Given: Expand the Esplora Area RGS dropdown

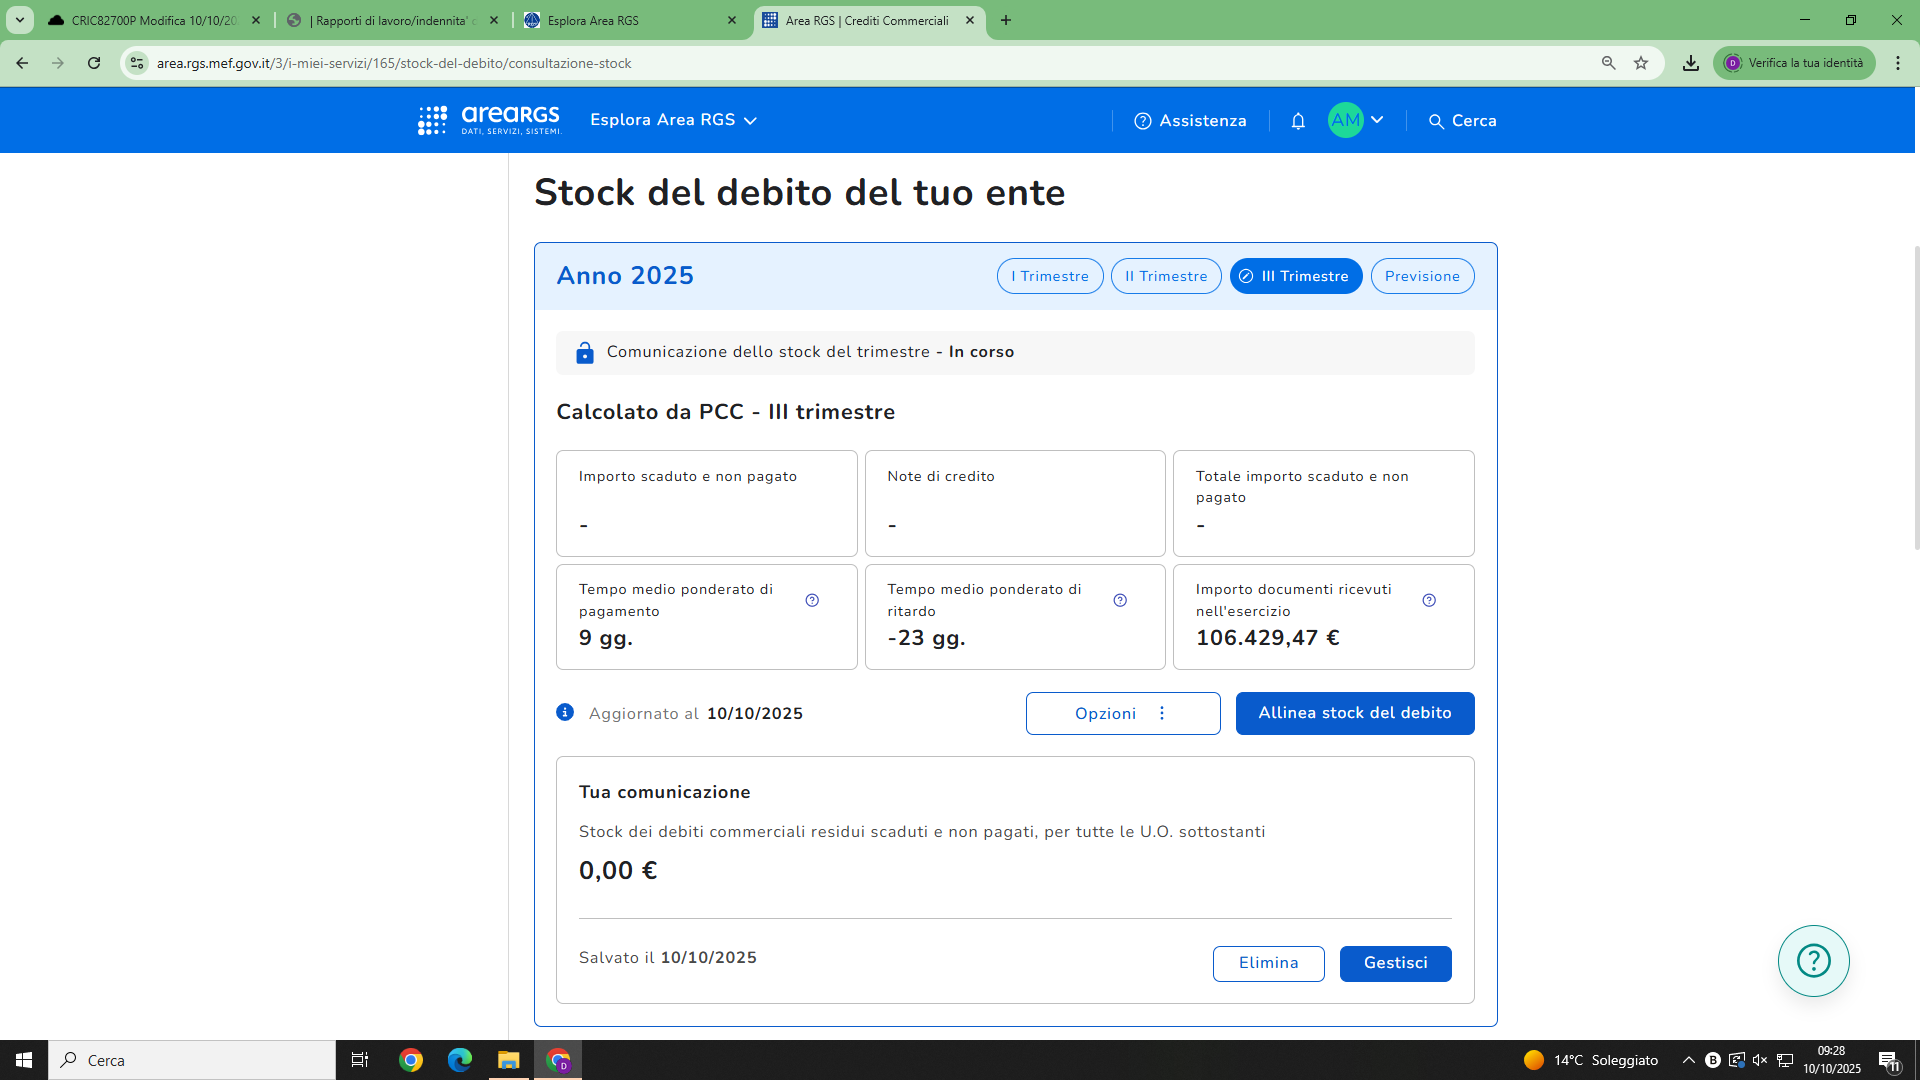Looking at the screenshot, I should pyautogui.click(x=673, y=120).
